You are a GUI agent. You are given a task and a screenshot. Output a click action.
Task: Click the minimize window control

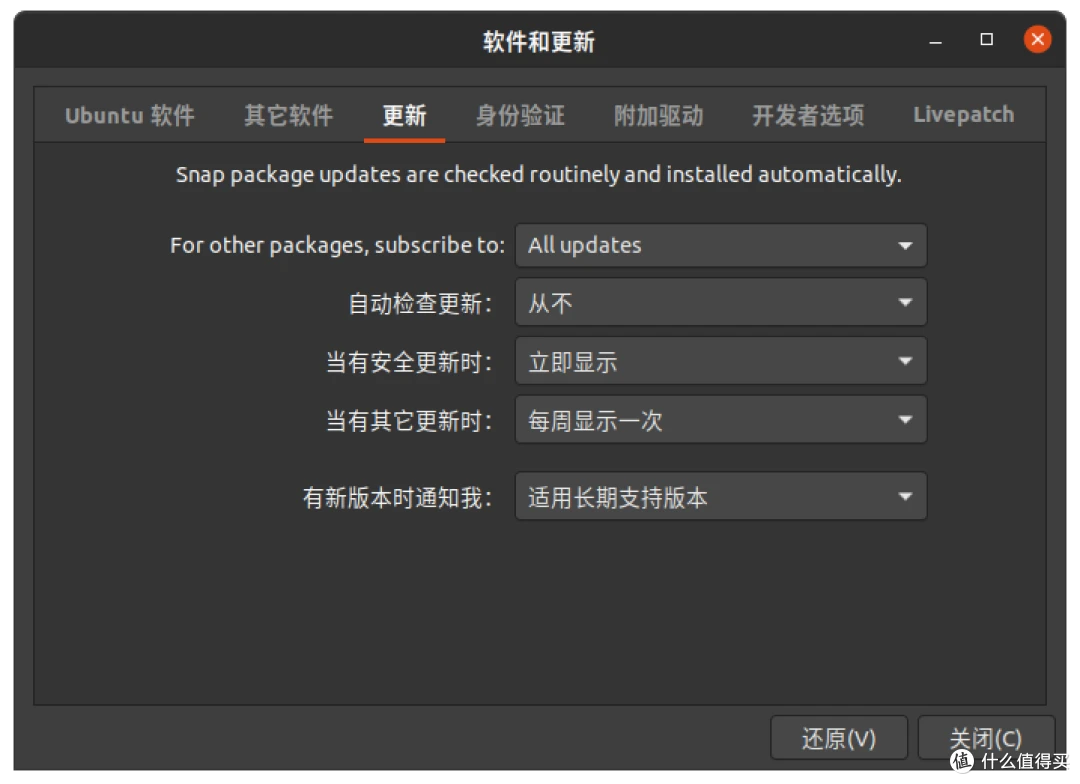tap(934, 39)
